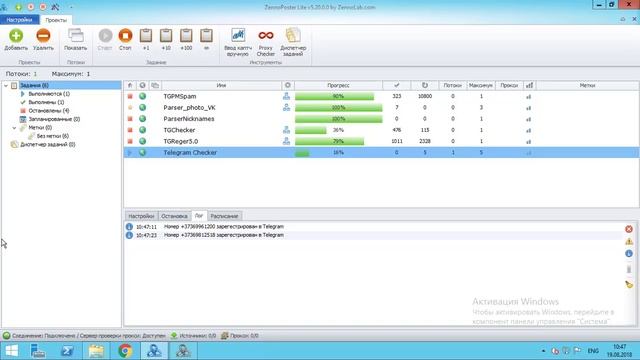Open the Proxy Checker tool
640x360 pixels.
coord(266,42)
